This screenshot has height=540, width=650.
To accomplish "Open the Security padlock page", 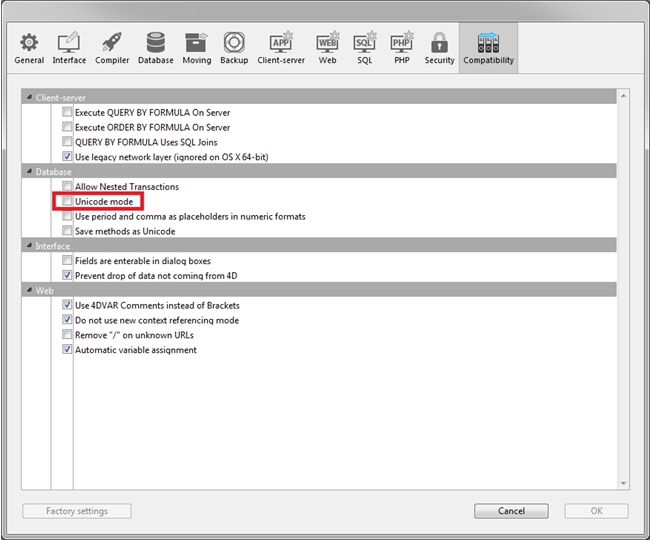I will (x=439, y=47).
